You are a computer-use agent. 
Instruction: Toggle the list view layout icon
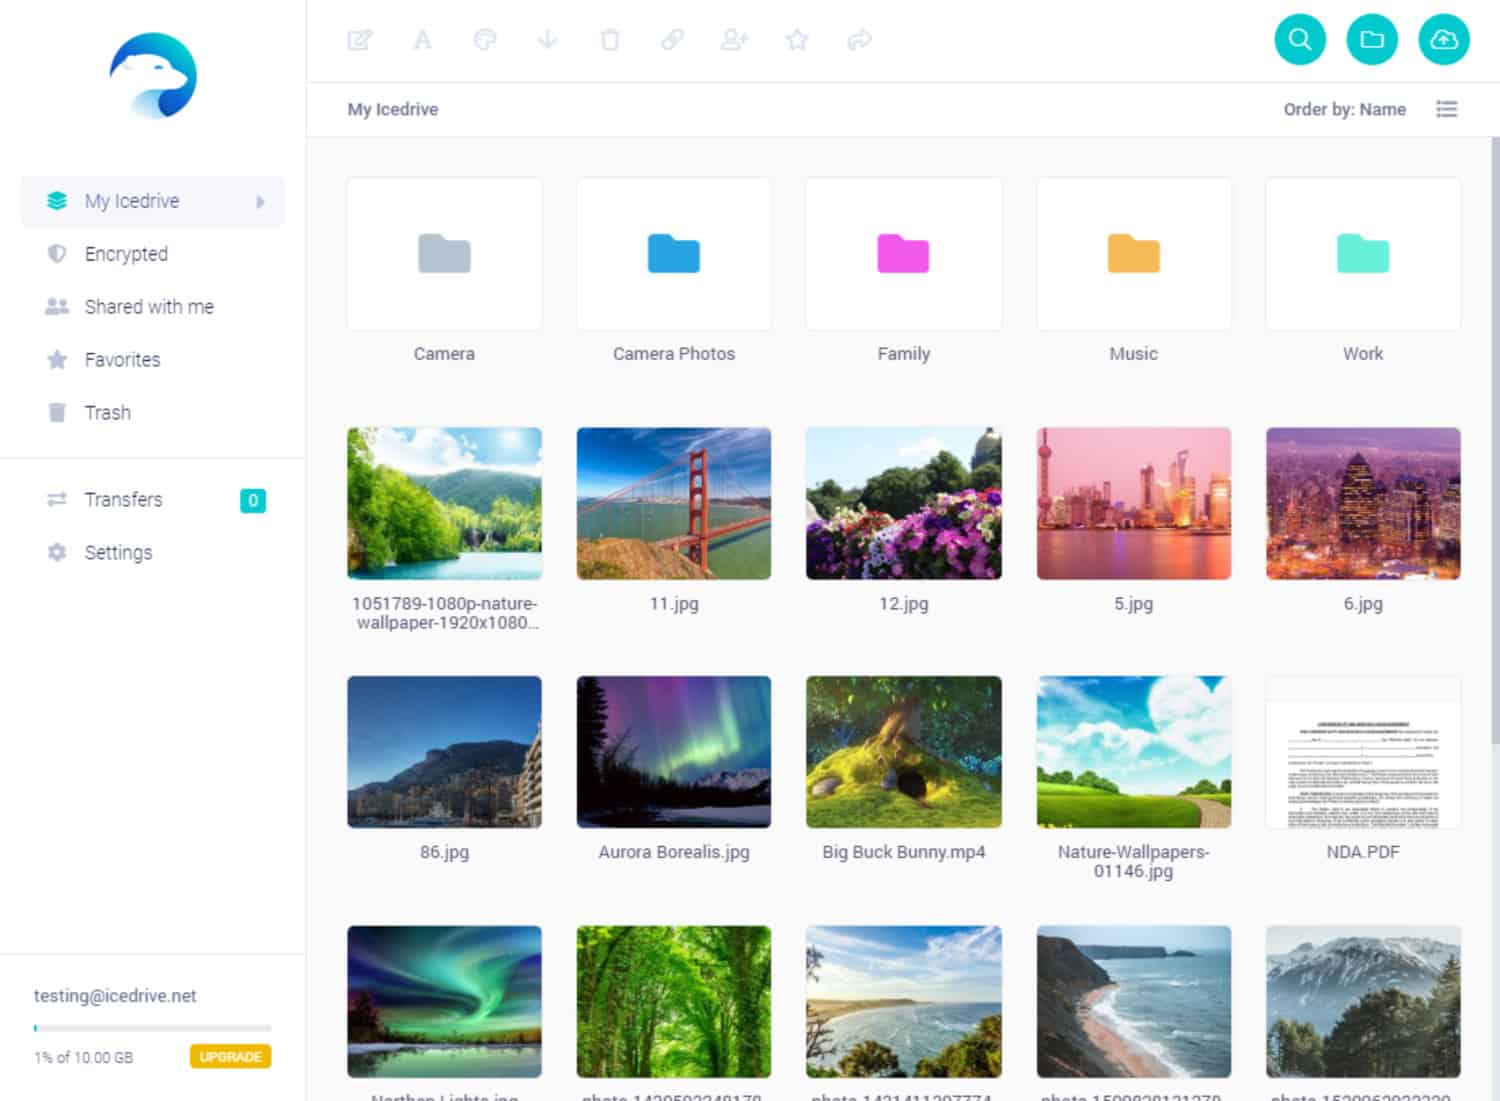tap(1446, 109)
